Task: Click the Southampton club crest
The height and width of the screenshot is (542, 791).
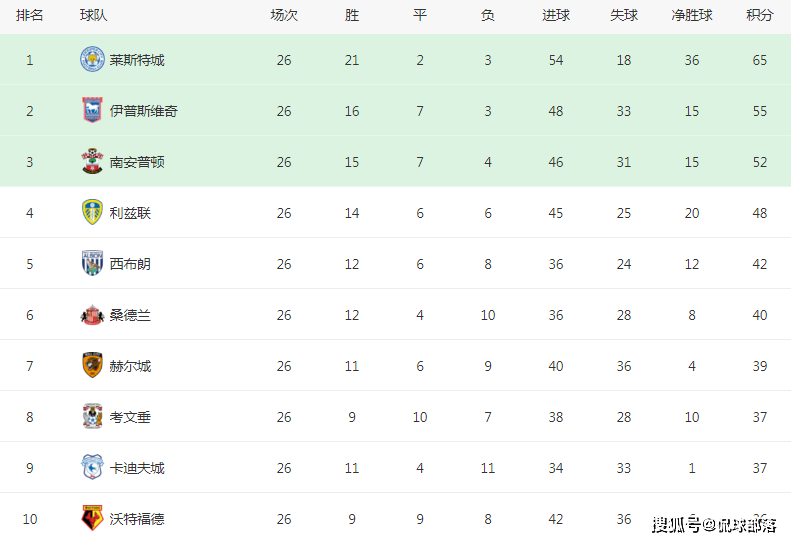Action: point(92,161)
